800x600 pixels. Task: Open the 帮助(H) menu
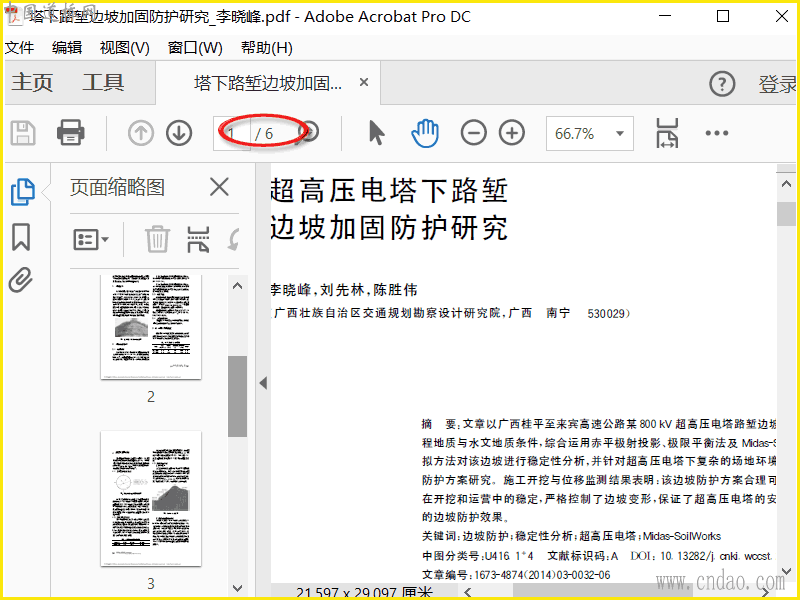[267, 48]
